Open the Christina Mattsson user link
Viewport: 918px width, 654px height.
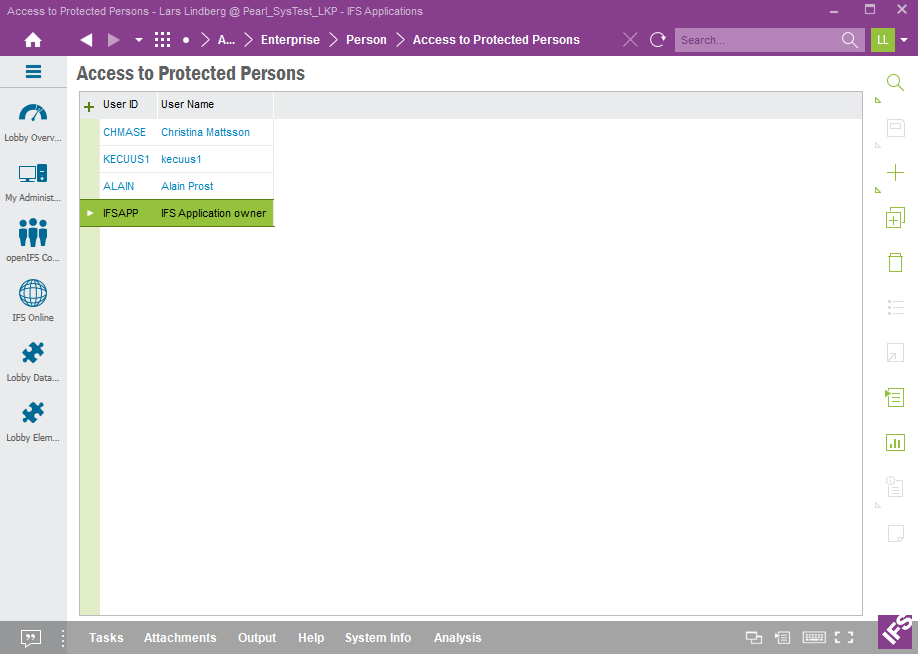click(205, 132)
